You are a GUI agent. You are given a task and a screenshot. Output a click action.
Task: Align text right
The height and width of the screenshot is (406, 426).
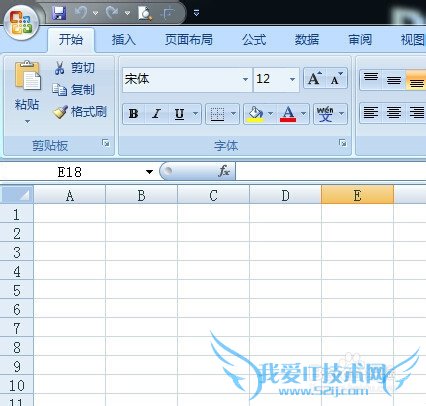417,113
